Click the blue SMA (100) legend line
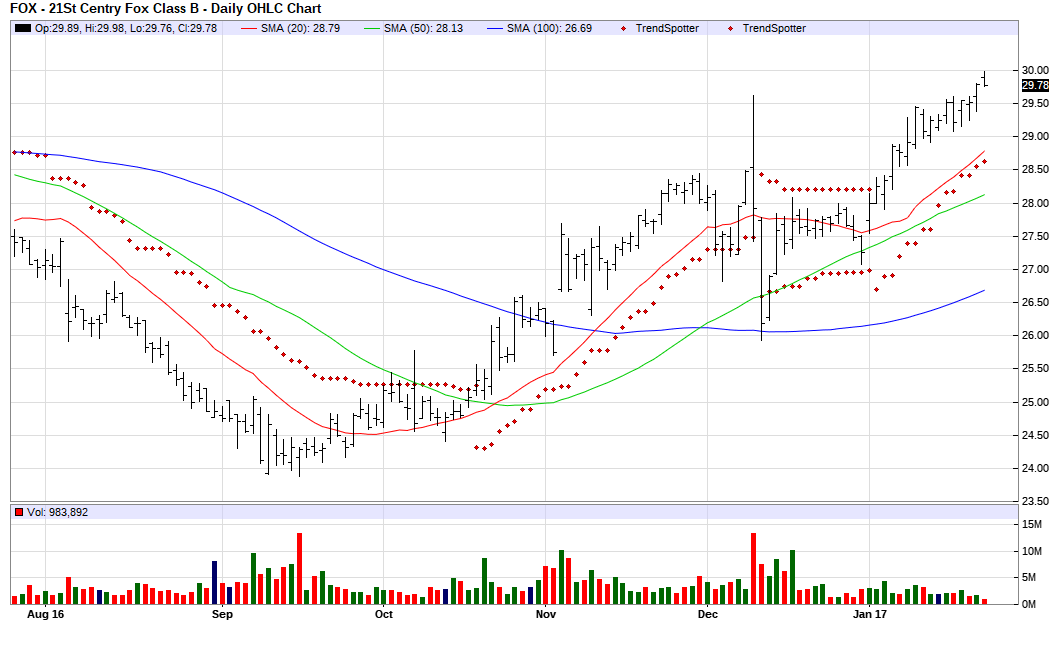Viewport: 1060px width, 645px height. (495, 28)
